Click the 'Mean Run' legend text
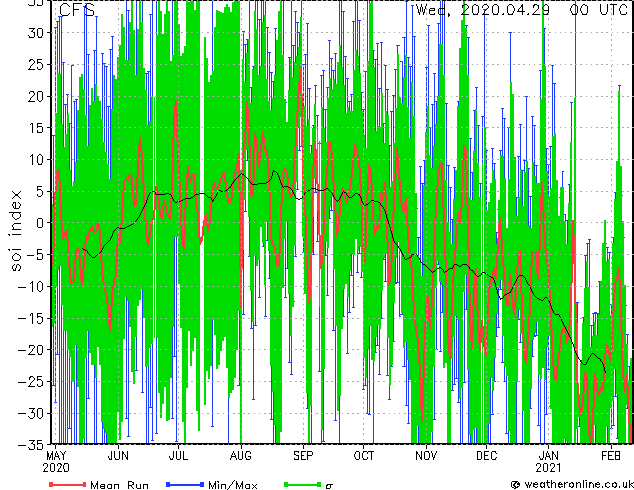The height and width of the screenshot is (490, 634). pyautogui.click(x=119, y=485)
